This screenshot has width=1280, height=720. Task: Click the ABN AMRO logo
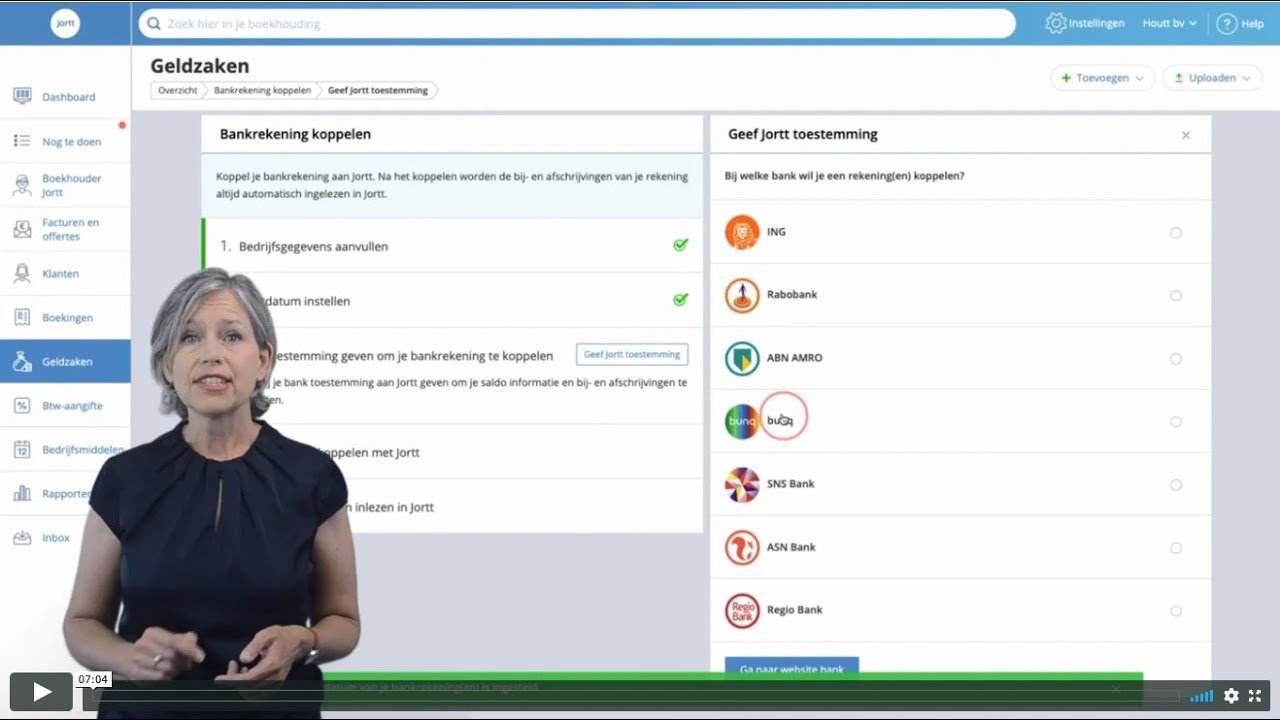[742, 358]
